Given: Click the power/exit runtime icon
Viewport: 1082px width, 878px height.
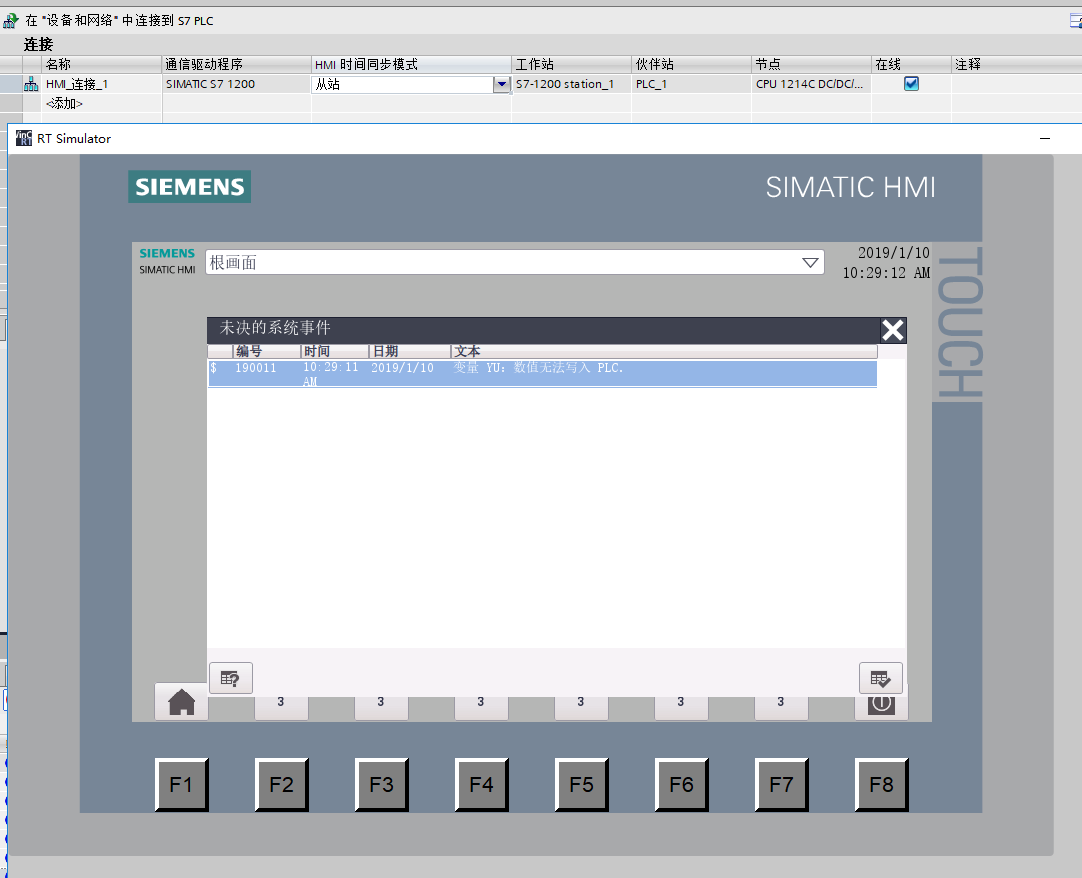Looking at the screenshot, I should 881,705.
